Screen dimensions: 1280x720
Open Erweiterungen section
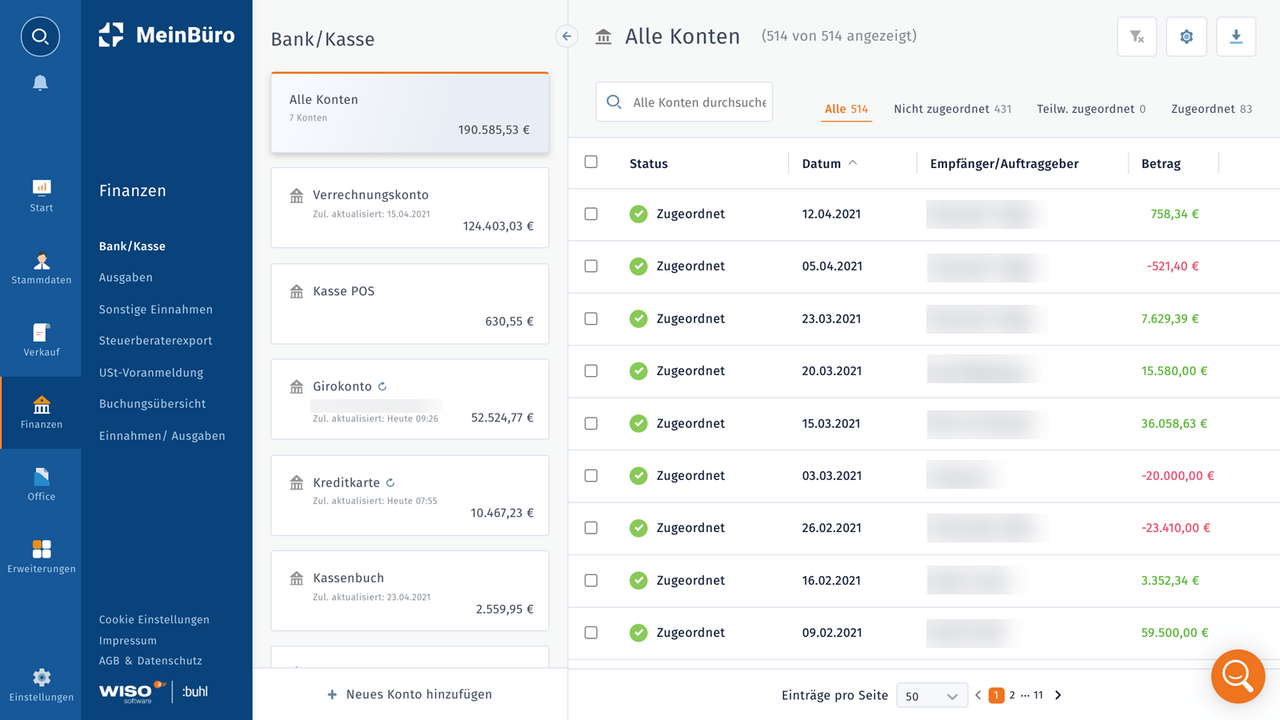pyautogui.click(x=41, y=557)
